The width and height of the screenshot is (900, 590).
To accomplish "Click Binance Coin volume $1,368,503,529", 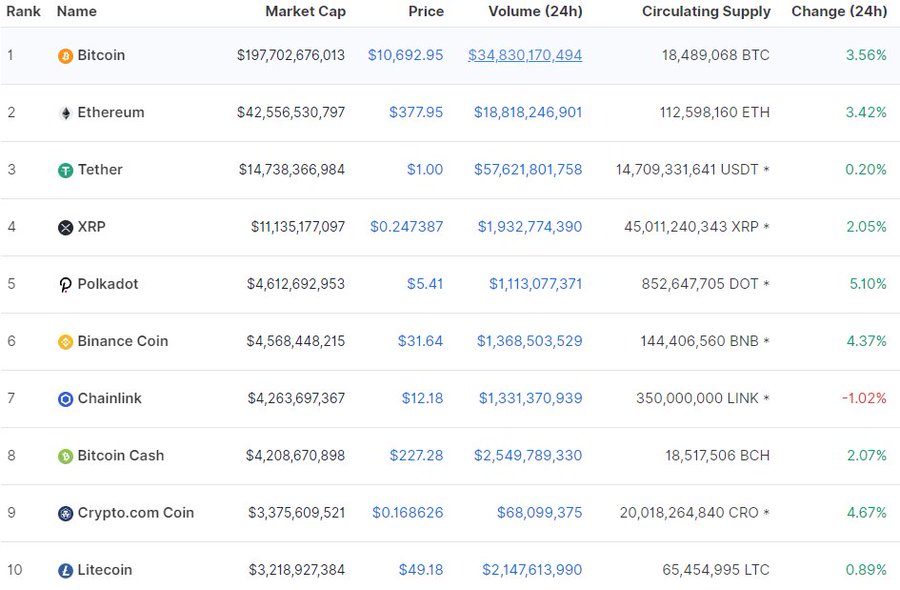I will 529,341.
